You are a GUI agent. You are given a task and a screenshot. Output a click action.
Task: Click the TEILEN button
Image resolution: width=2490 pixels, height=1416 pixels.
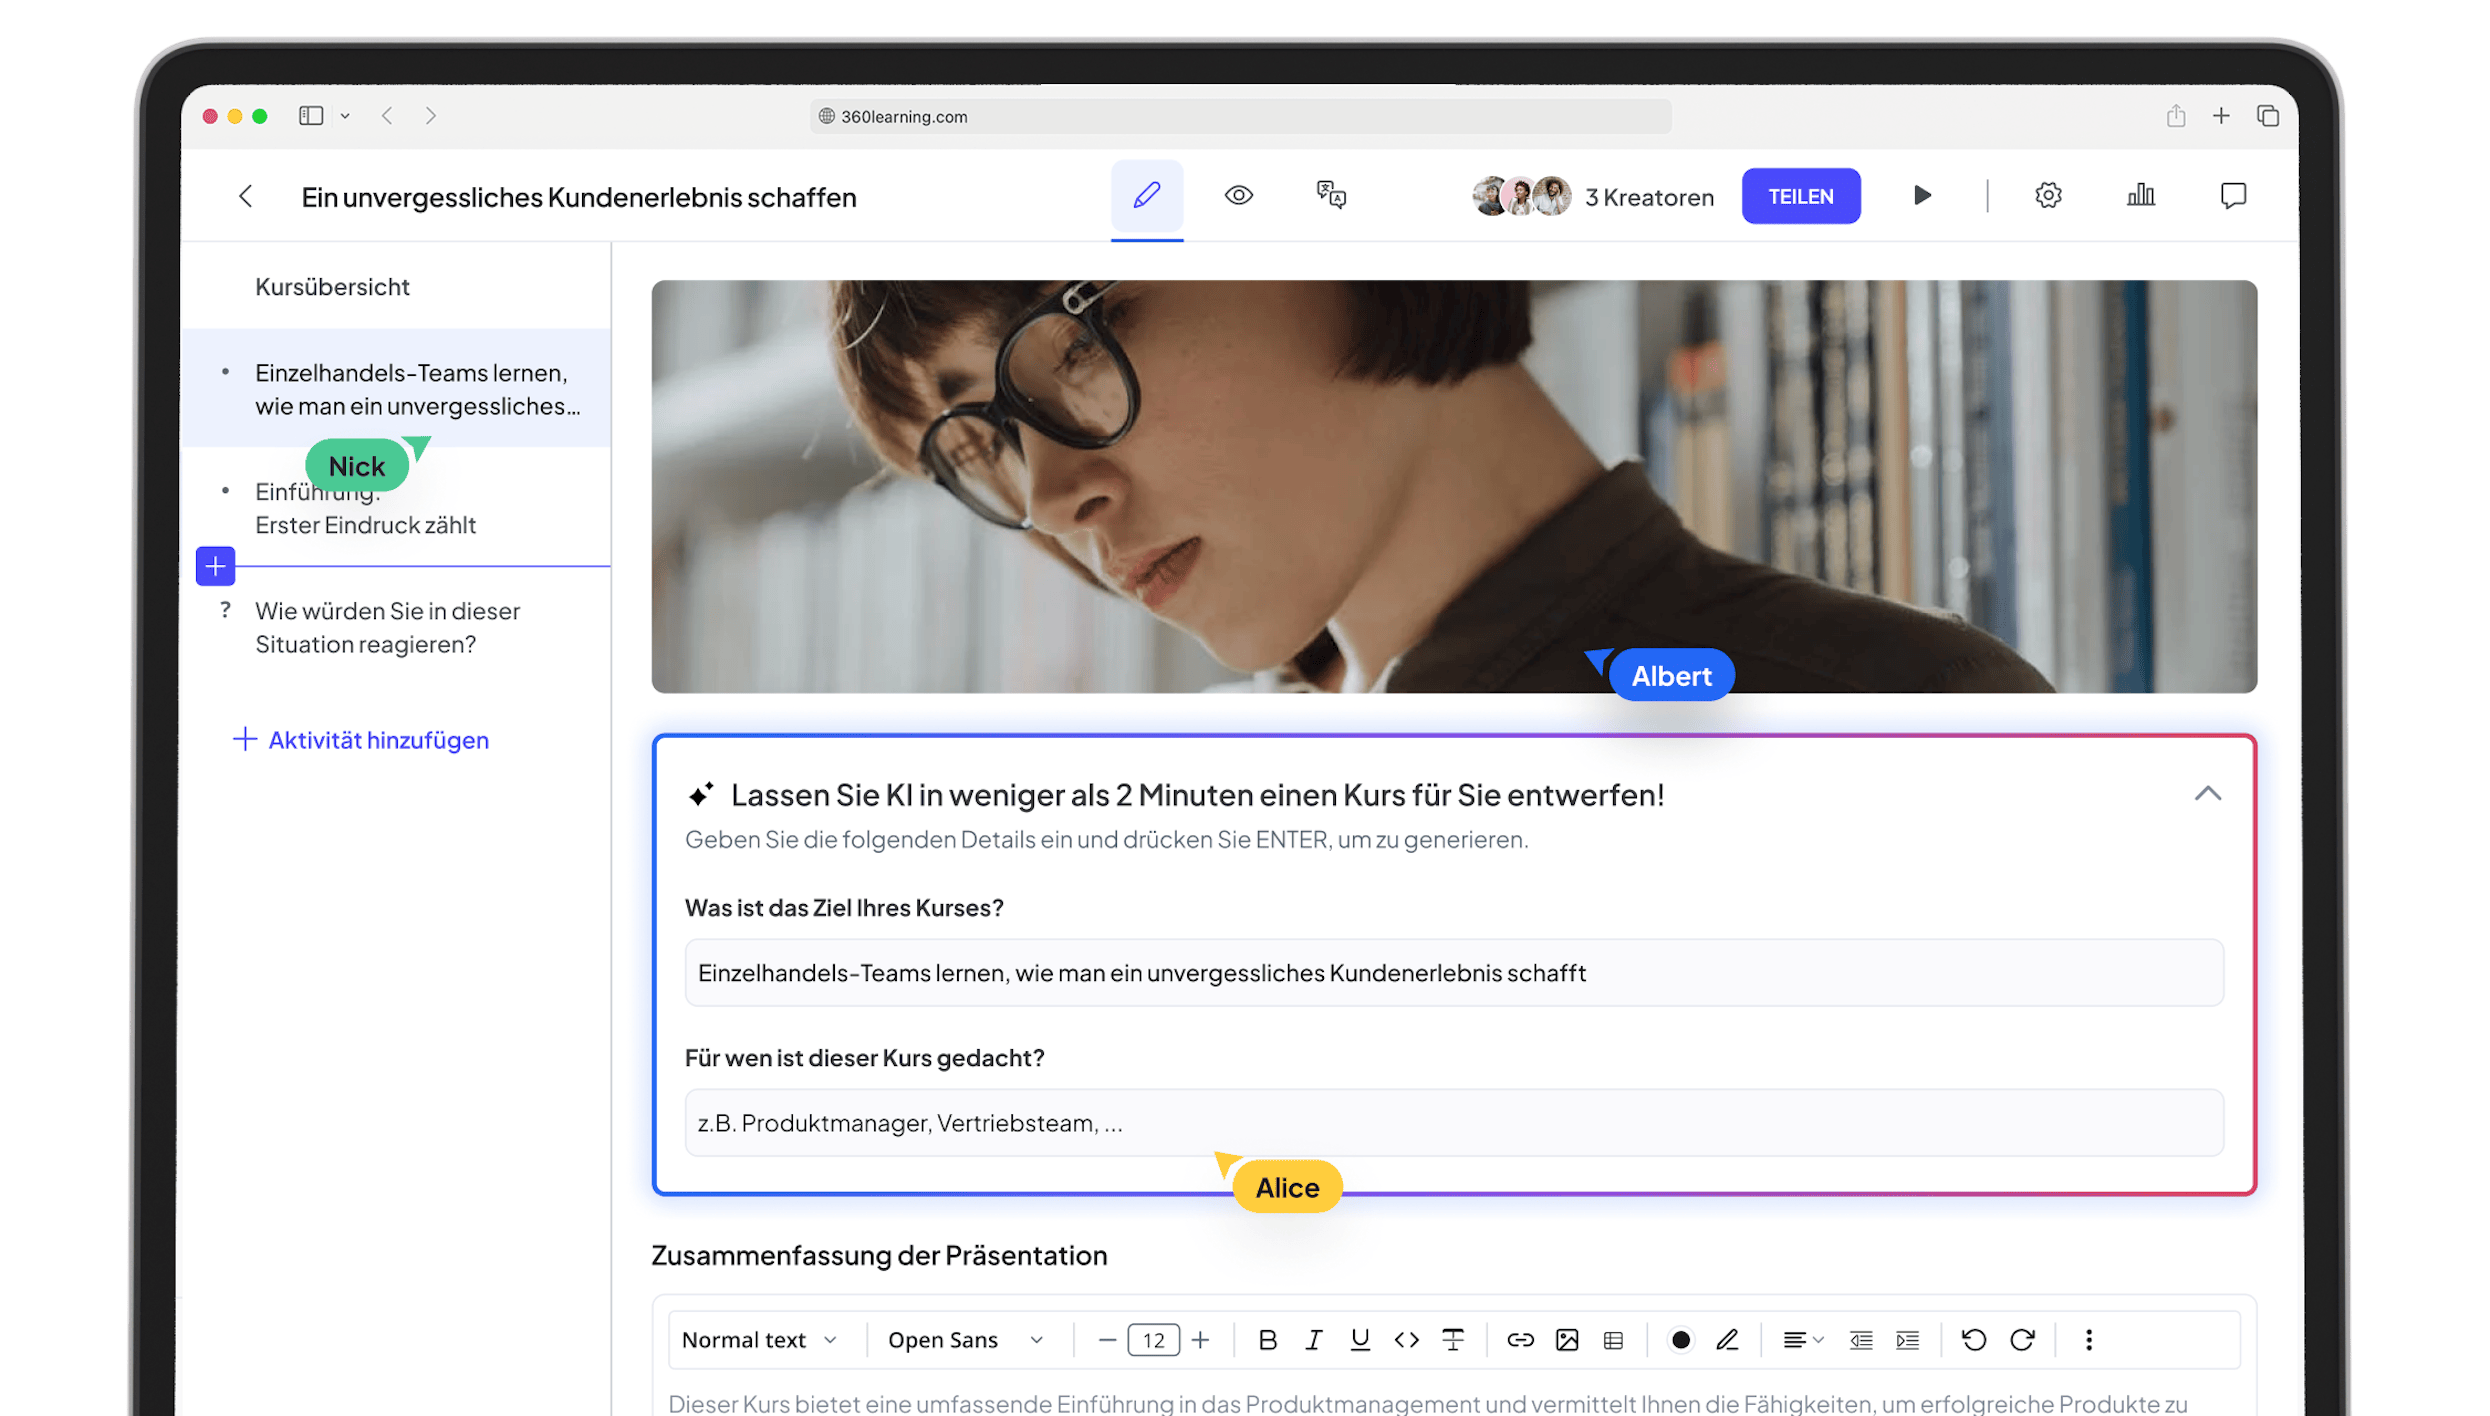tap(1801, 196)
